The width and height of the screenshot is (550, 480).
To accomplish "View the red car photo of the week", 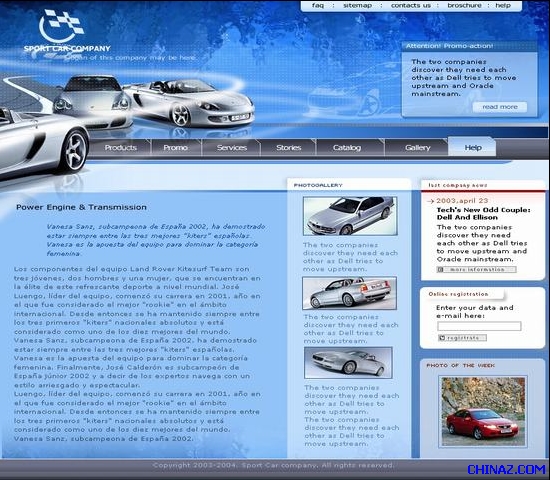I will coord(483,412).
